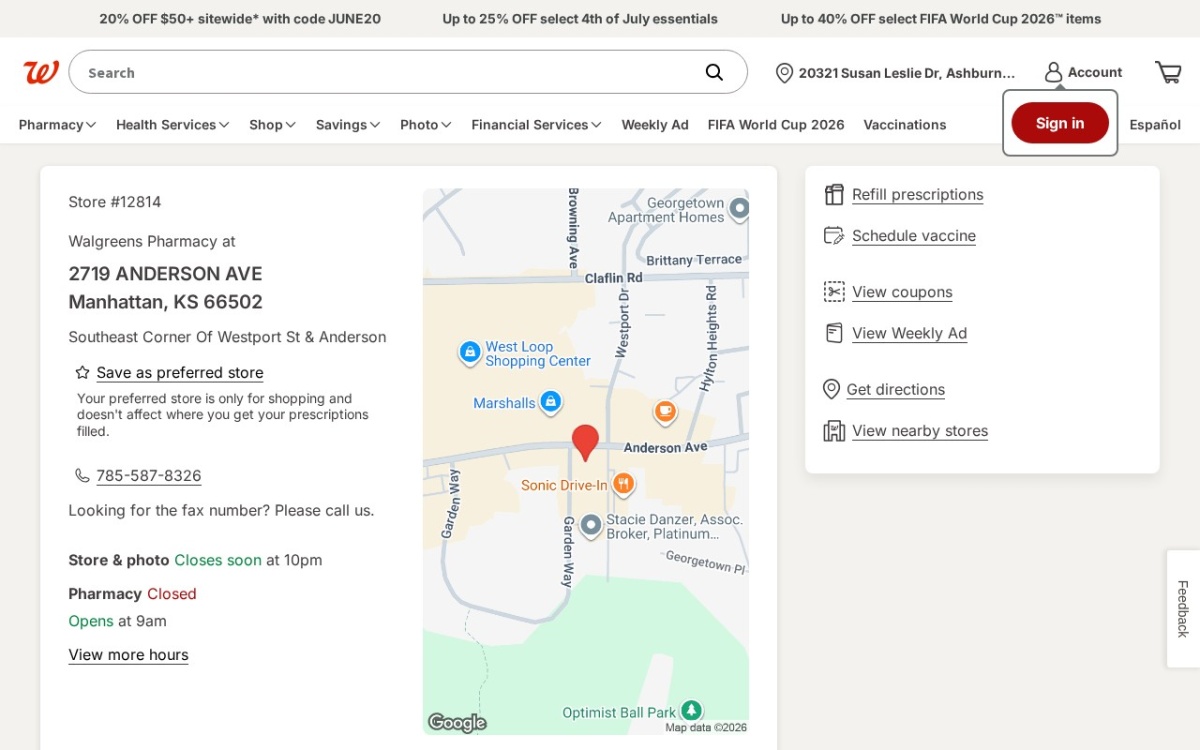Open the Vaccinations nav item

pyautogui.click(x=905, y=124)
